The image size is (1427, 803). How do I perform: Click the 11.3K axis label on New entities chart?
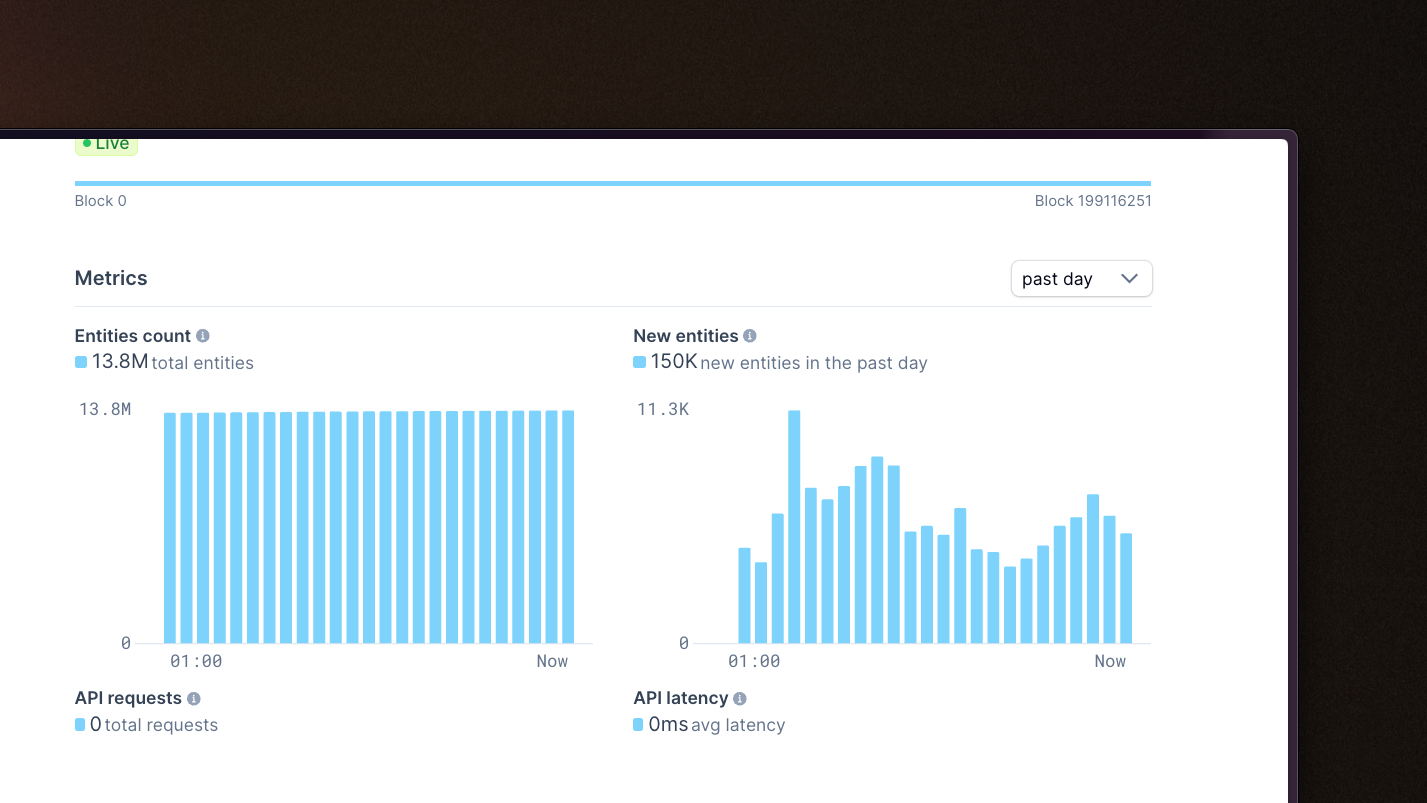click(x=663, y=409)
